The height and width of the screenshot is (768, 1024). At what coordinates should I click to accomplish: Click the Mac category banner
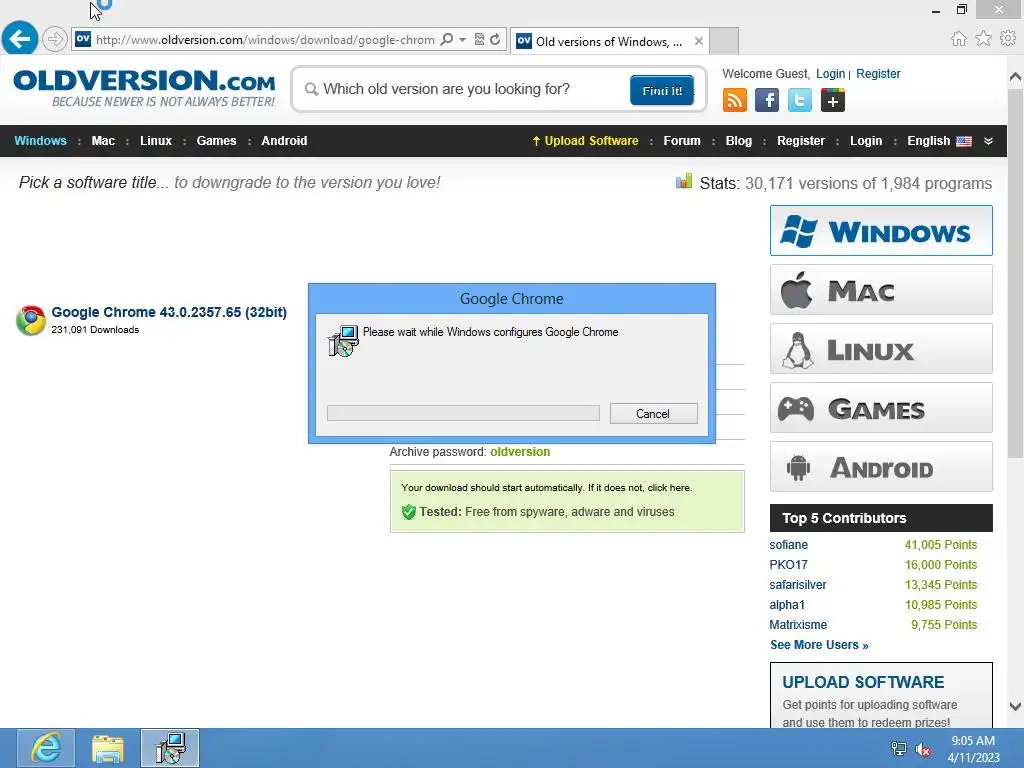click(x=881, y=289)
